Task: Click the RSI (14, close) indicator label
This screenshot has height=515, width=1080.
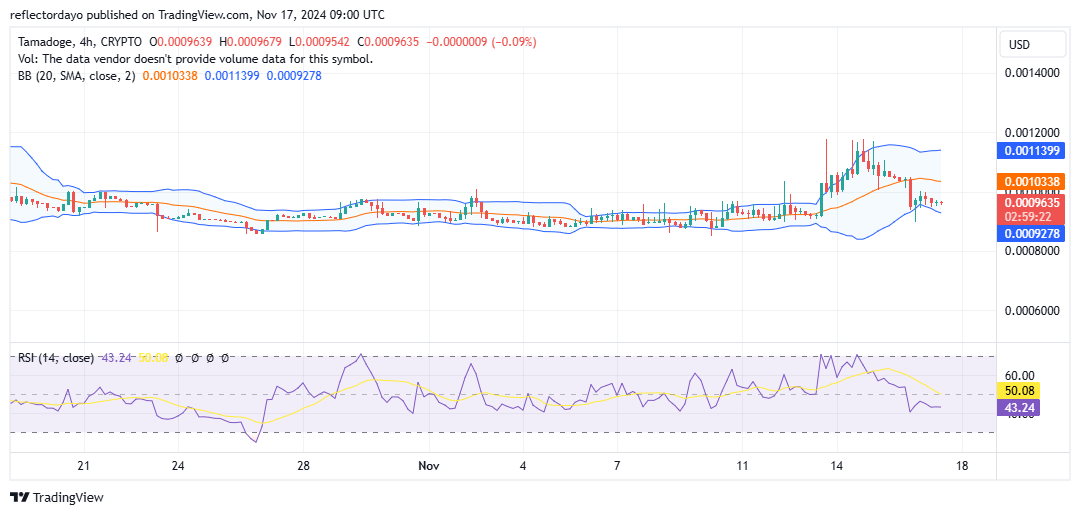Action: tap(56, 358)
